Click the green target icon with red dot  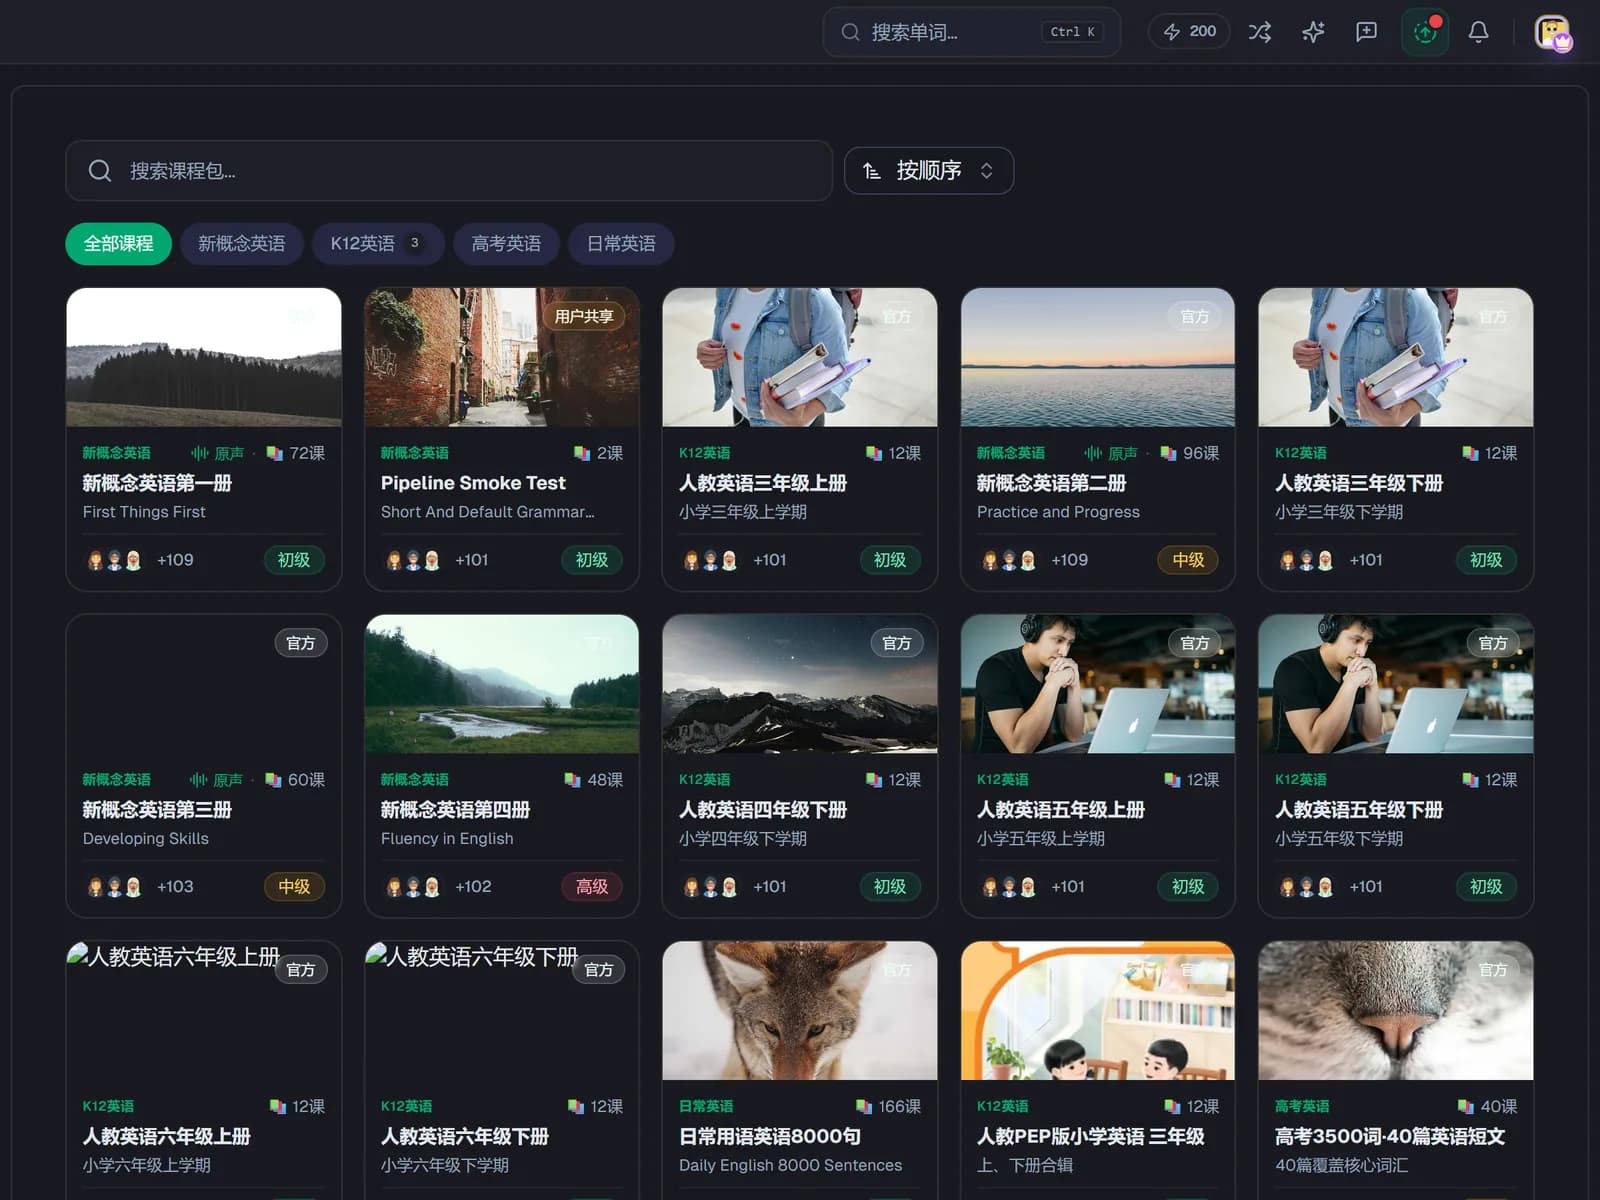1425,32
